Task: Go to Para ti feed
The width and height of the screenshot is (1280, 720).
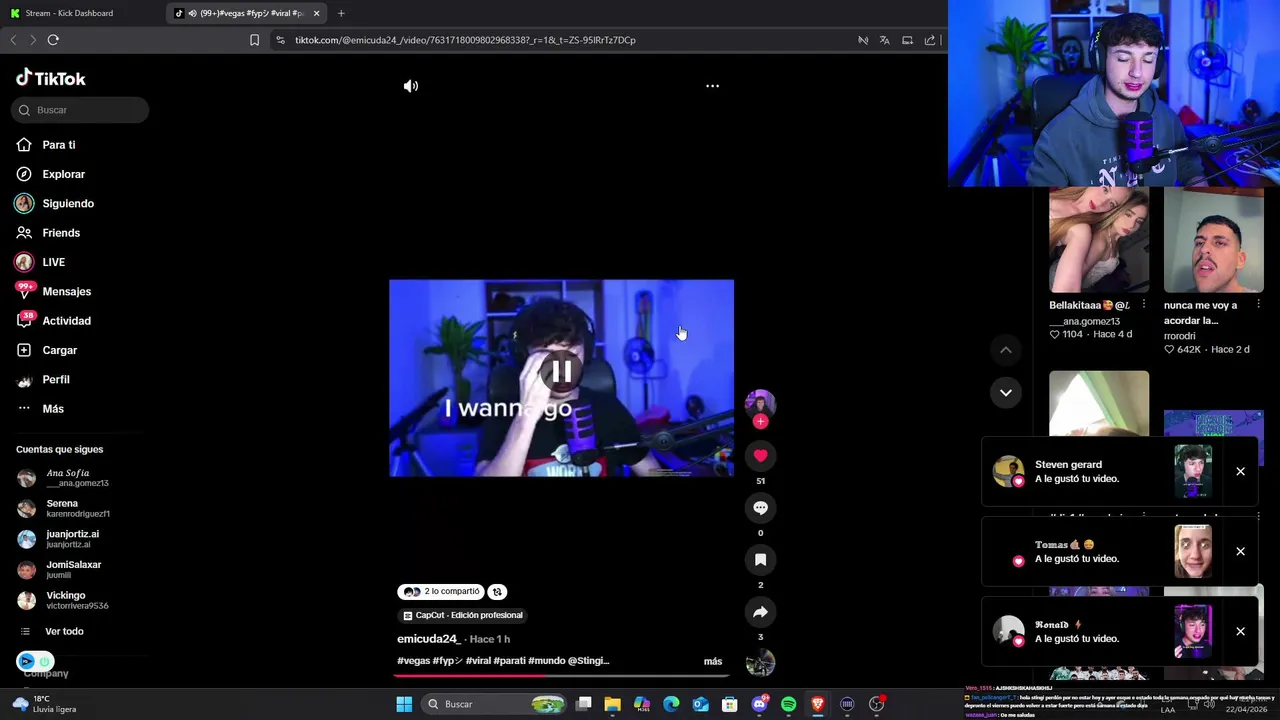Action: tap(58, 145)
